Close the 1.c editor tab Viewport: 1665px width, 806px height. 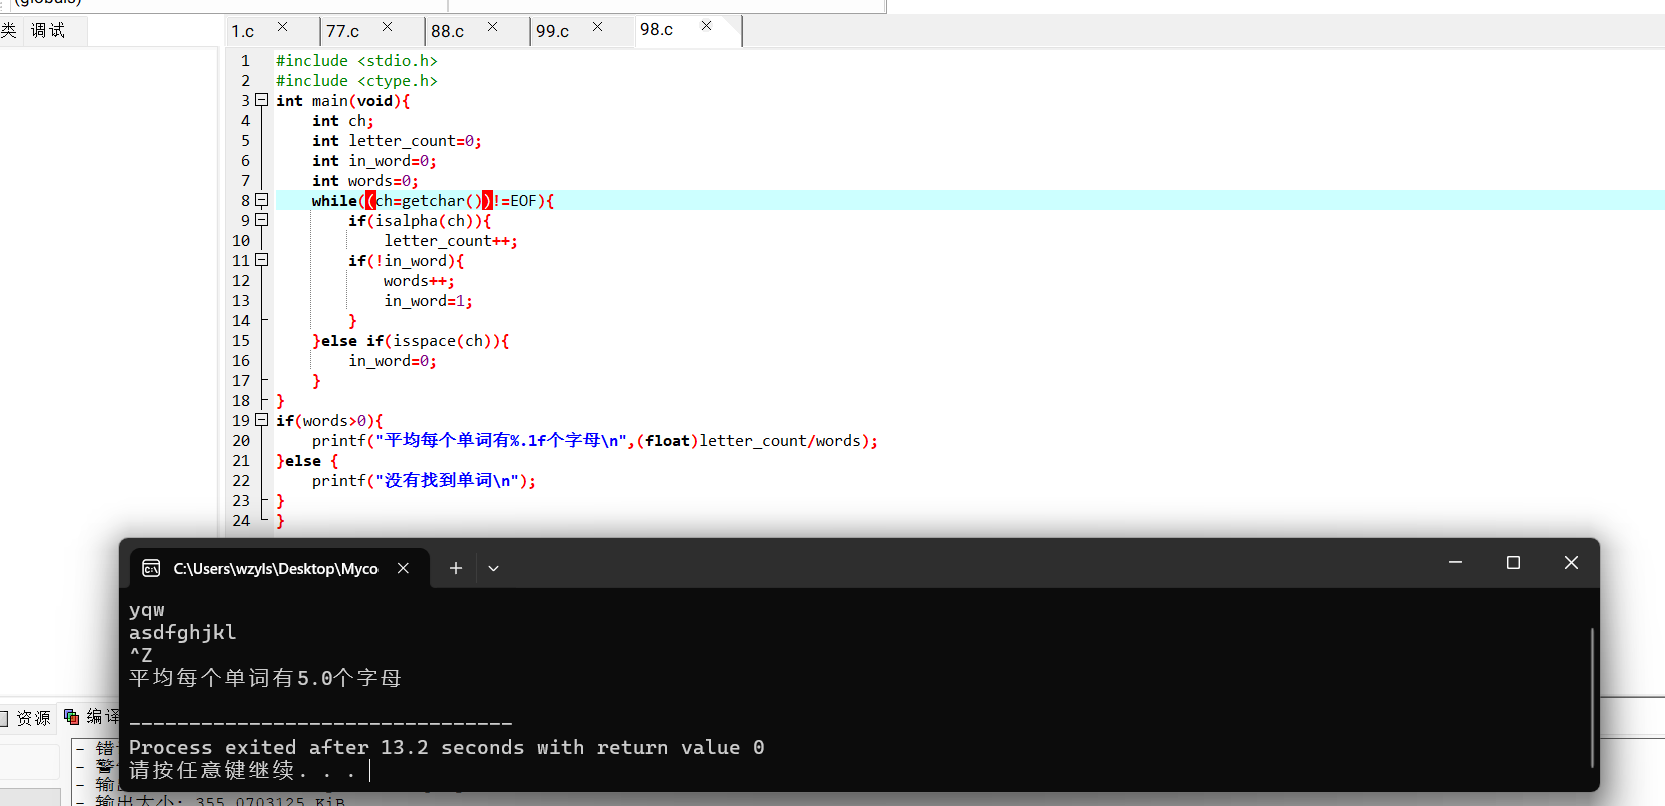point(282,27)
